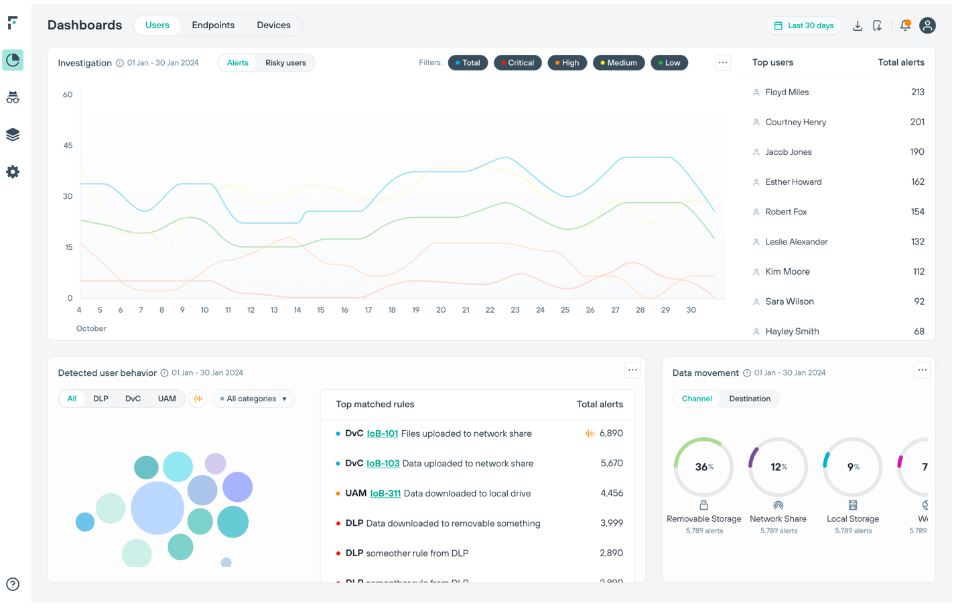Click the help question mark icon

[x=12, y=584]
